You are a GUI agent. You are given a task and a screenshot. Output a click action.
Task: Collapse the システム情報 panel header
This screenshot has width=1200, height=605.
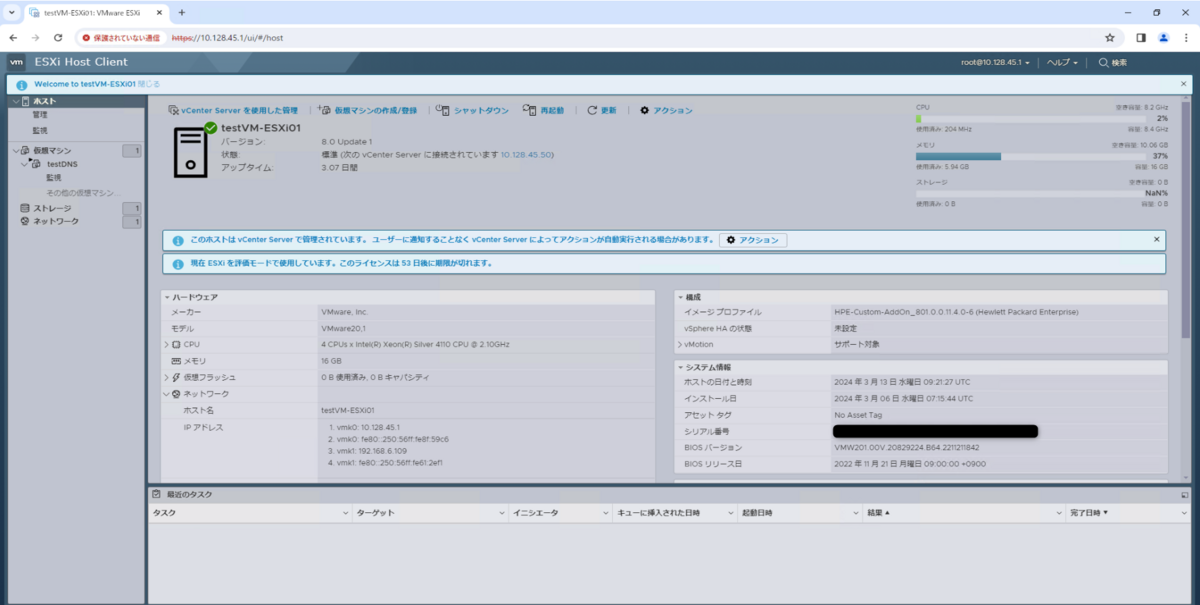click(680, 367)
